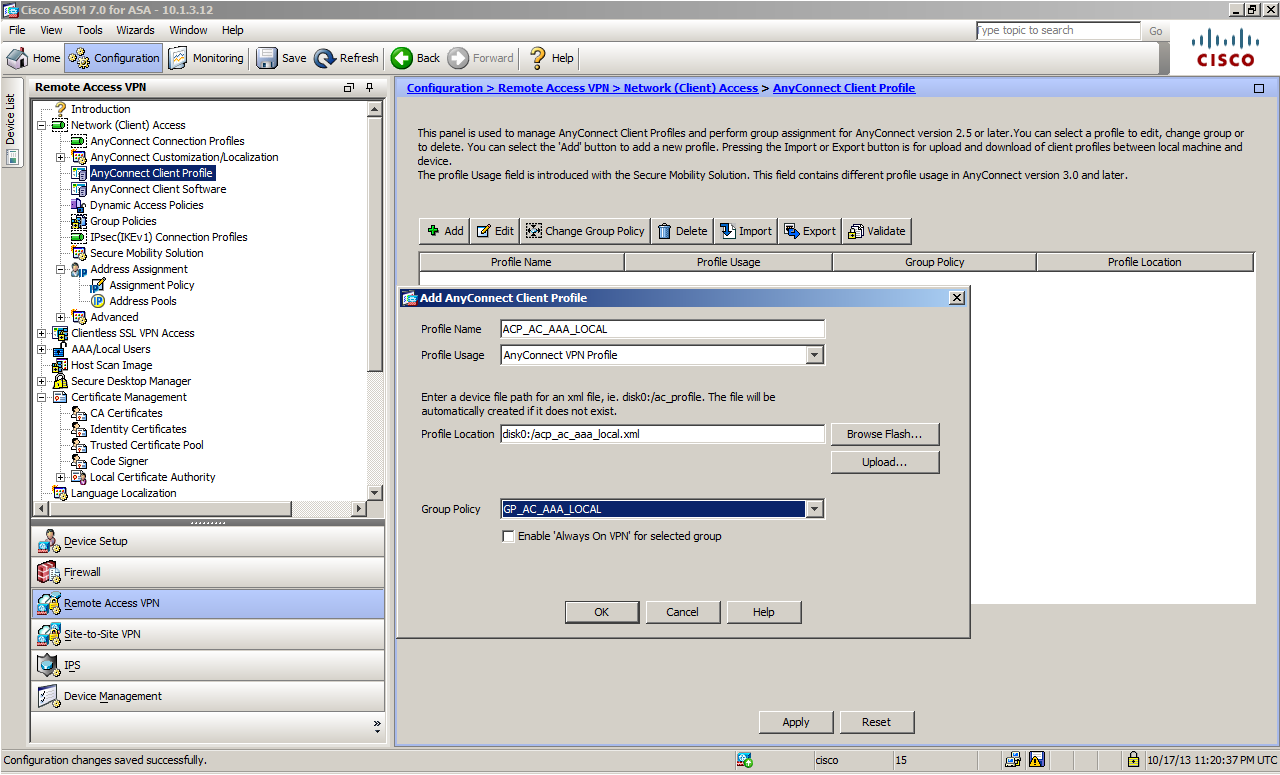Validate the client profile

pyautogui.click(x=877, y=231)
